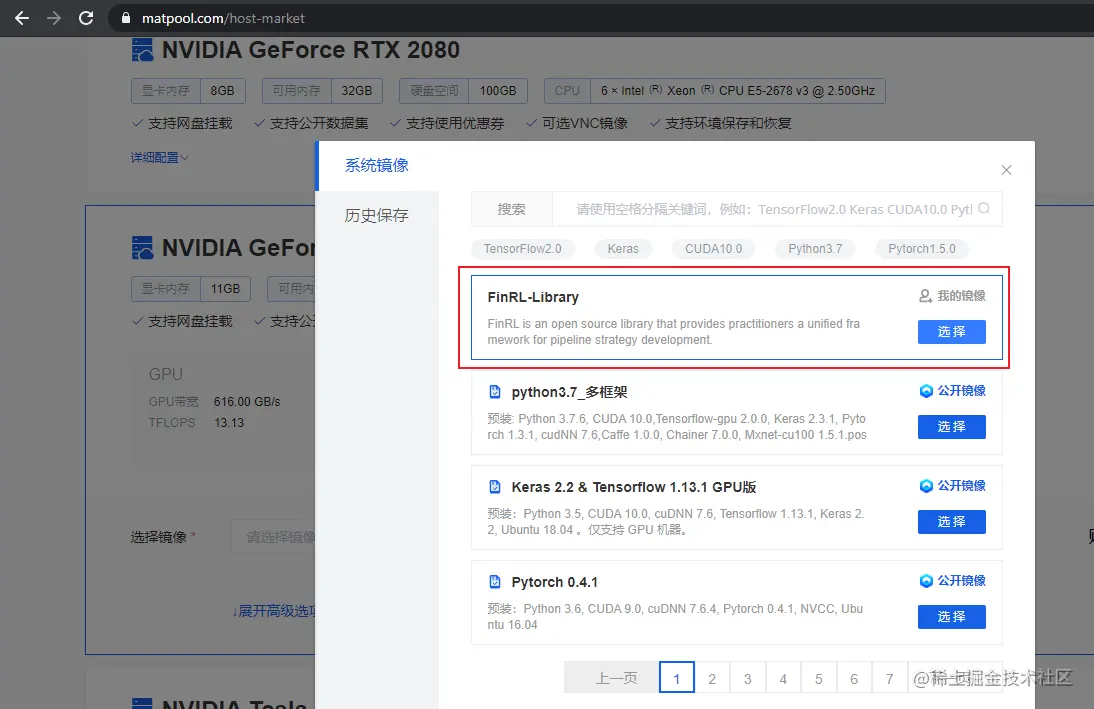Go to pagination page 6
This screenshot has height=709, width=1094.
(854, 678)
